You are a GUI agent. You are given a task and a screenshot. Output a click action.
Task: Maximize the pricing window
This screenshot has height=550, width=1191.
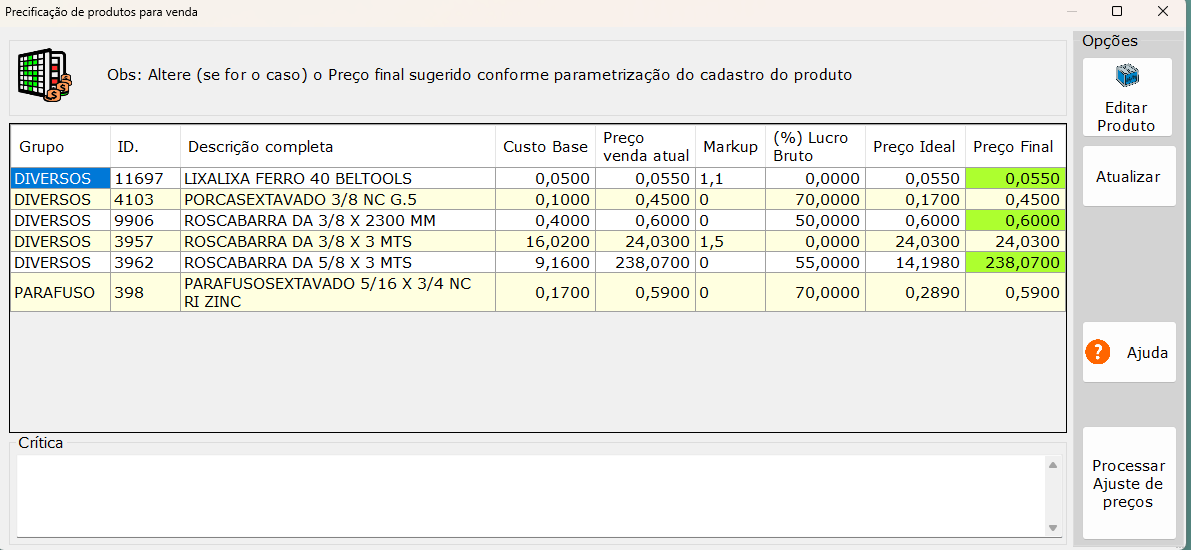tap(1117, 12)
